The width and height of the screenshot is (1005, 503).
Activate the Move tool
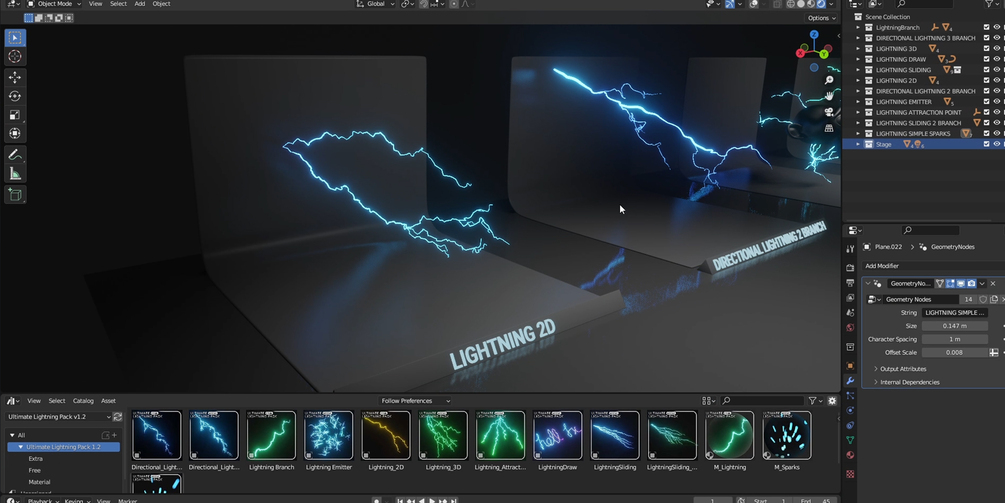pos(15,78)
